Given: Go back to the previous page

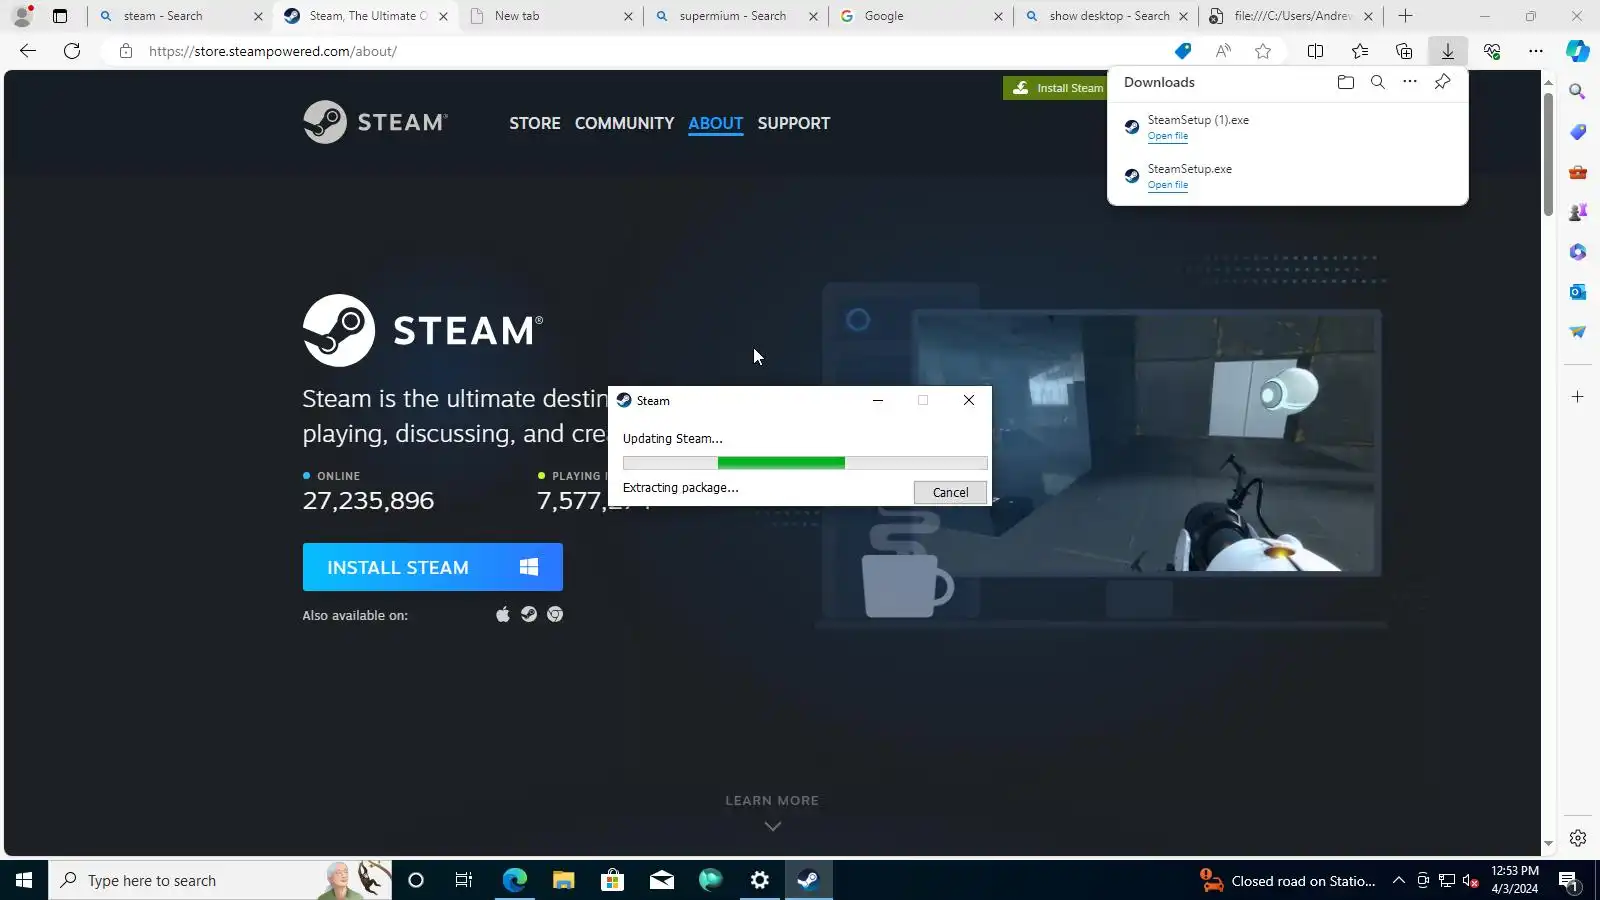Looking at the screenshot, I should point(28,51).
